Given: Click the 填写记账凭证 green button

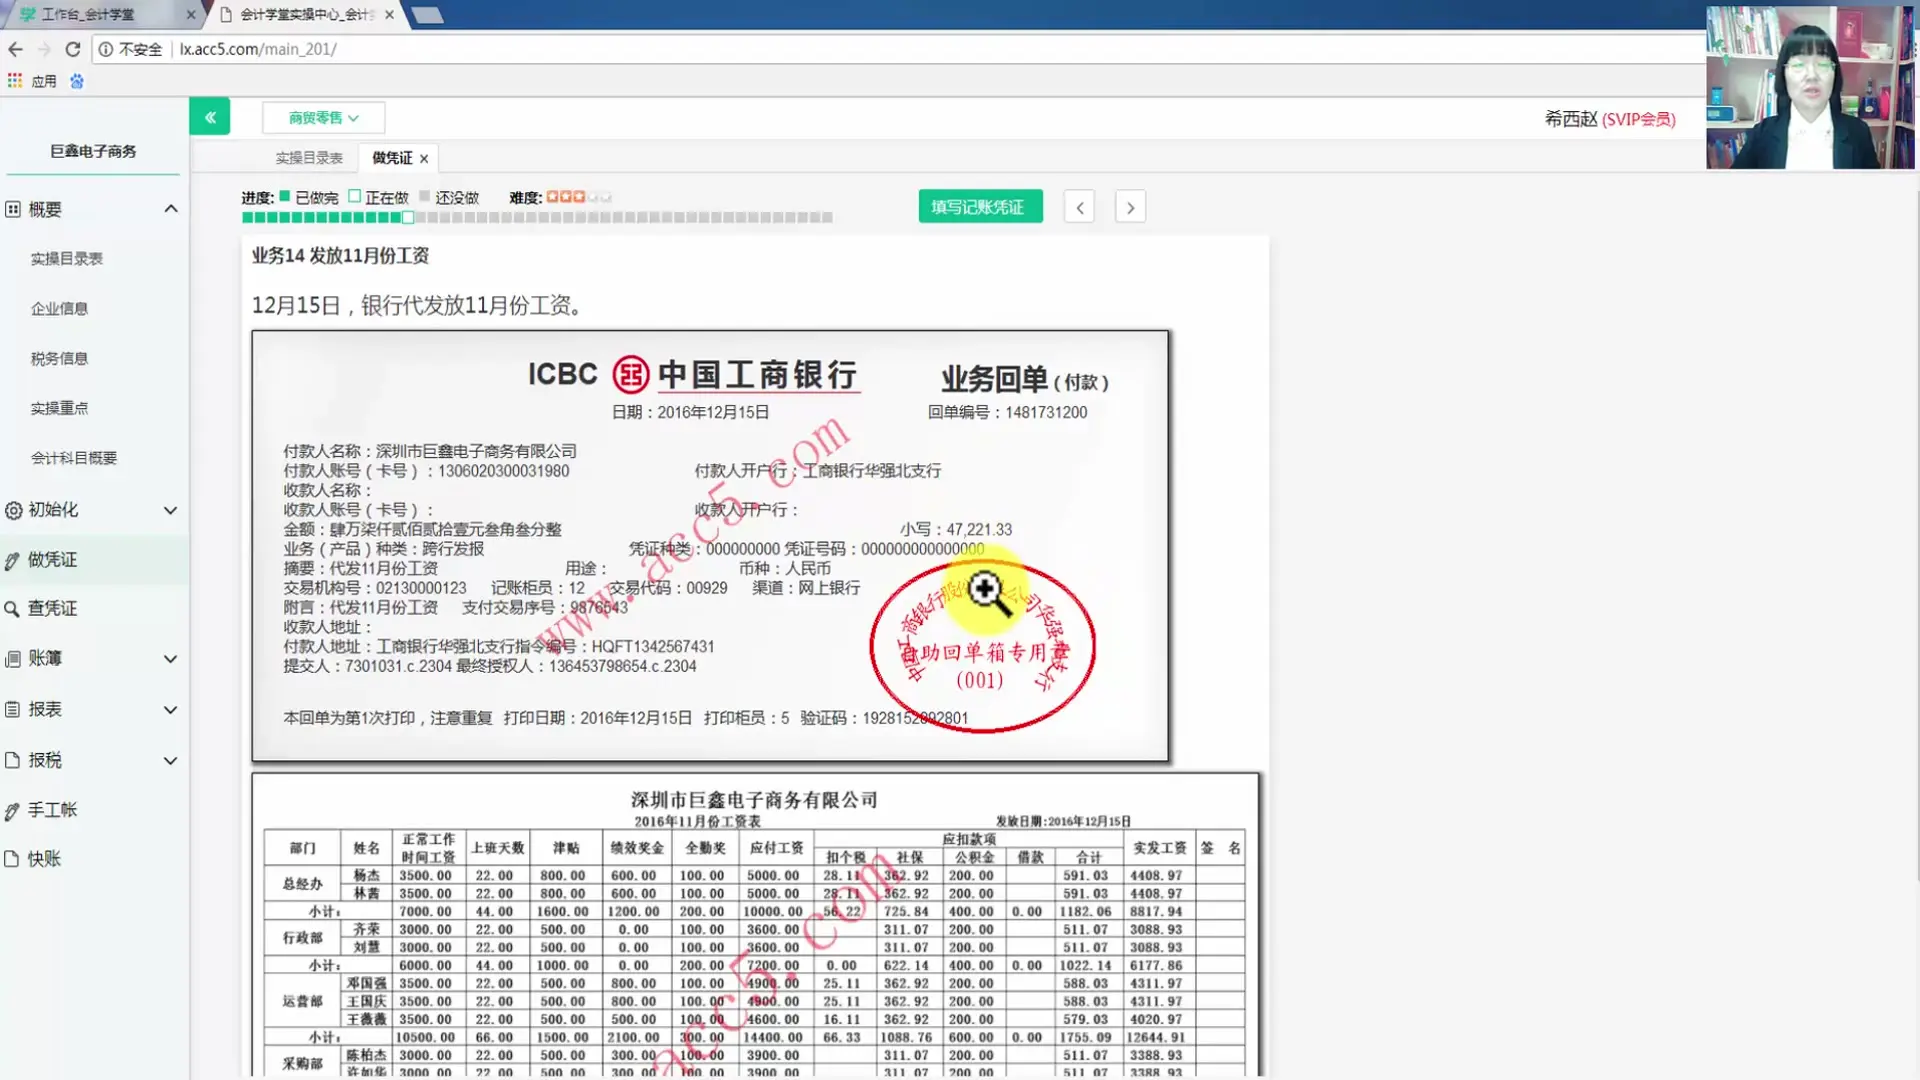Looking at the screenshot, I should coord(980,206).
